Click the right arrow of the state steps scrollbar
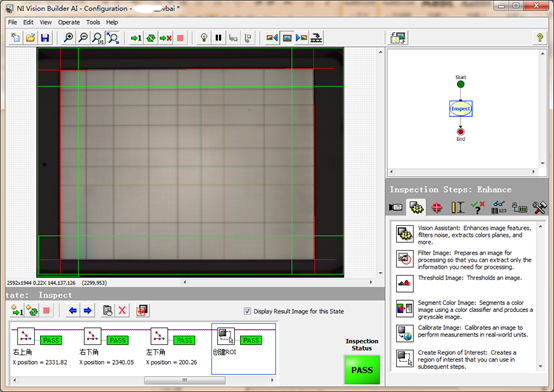 pyautogui.click(x=272, y=380)
